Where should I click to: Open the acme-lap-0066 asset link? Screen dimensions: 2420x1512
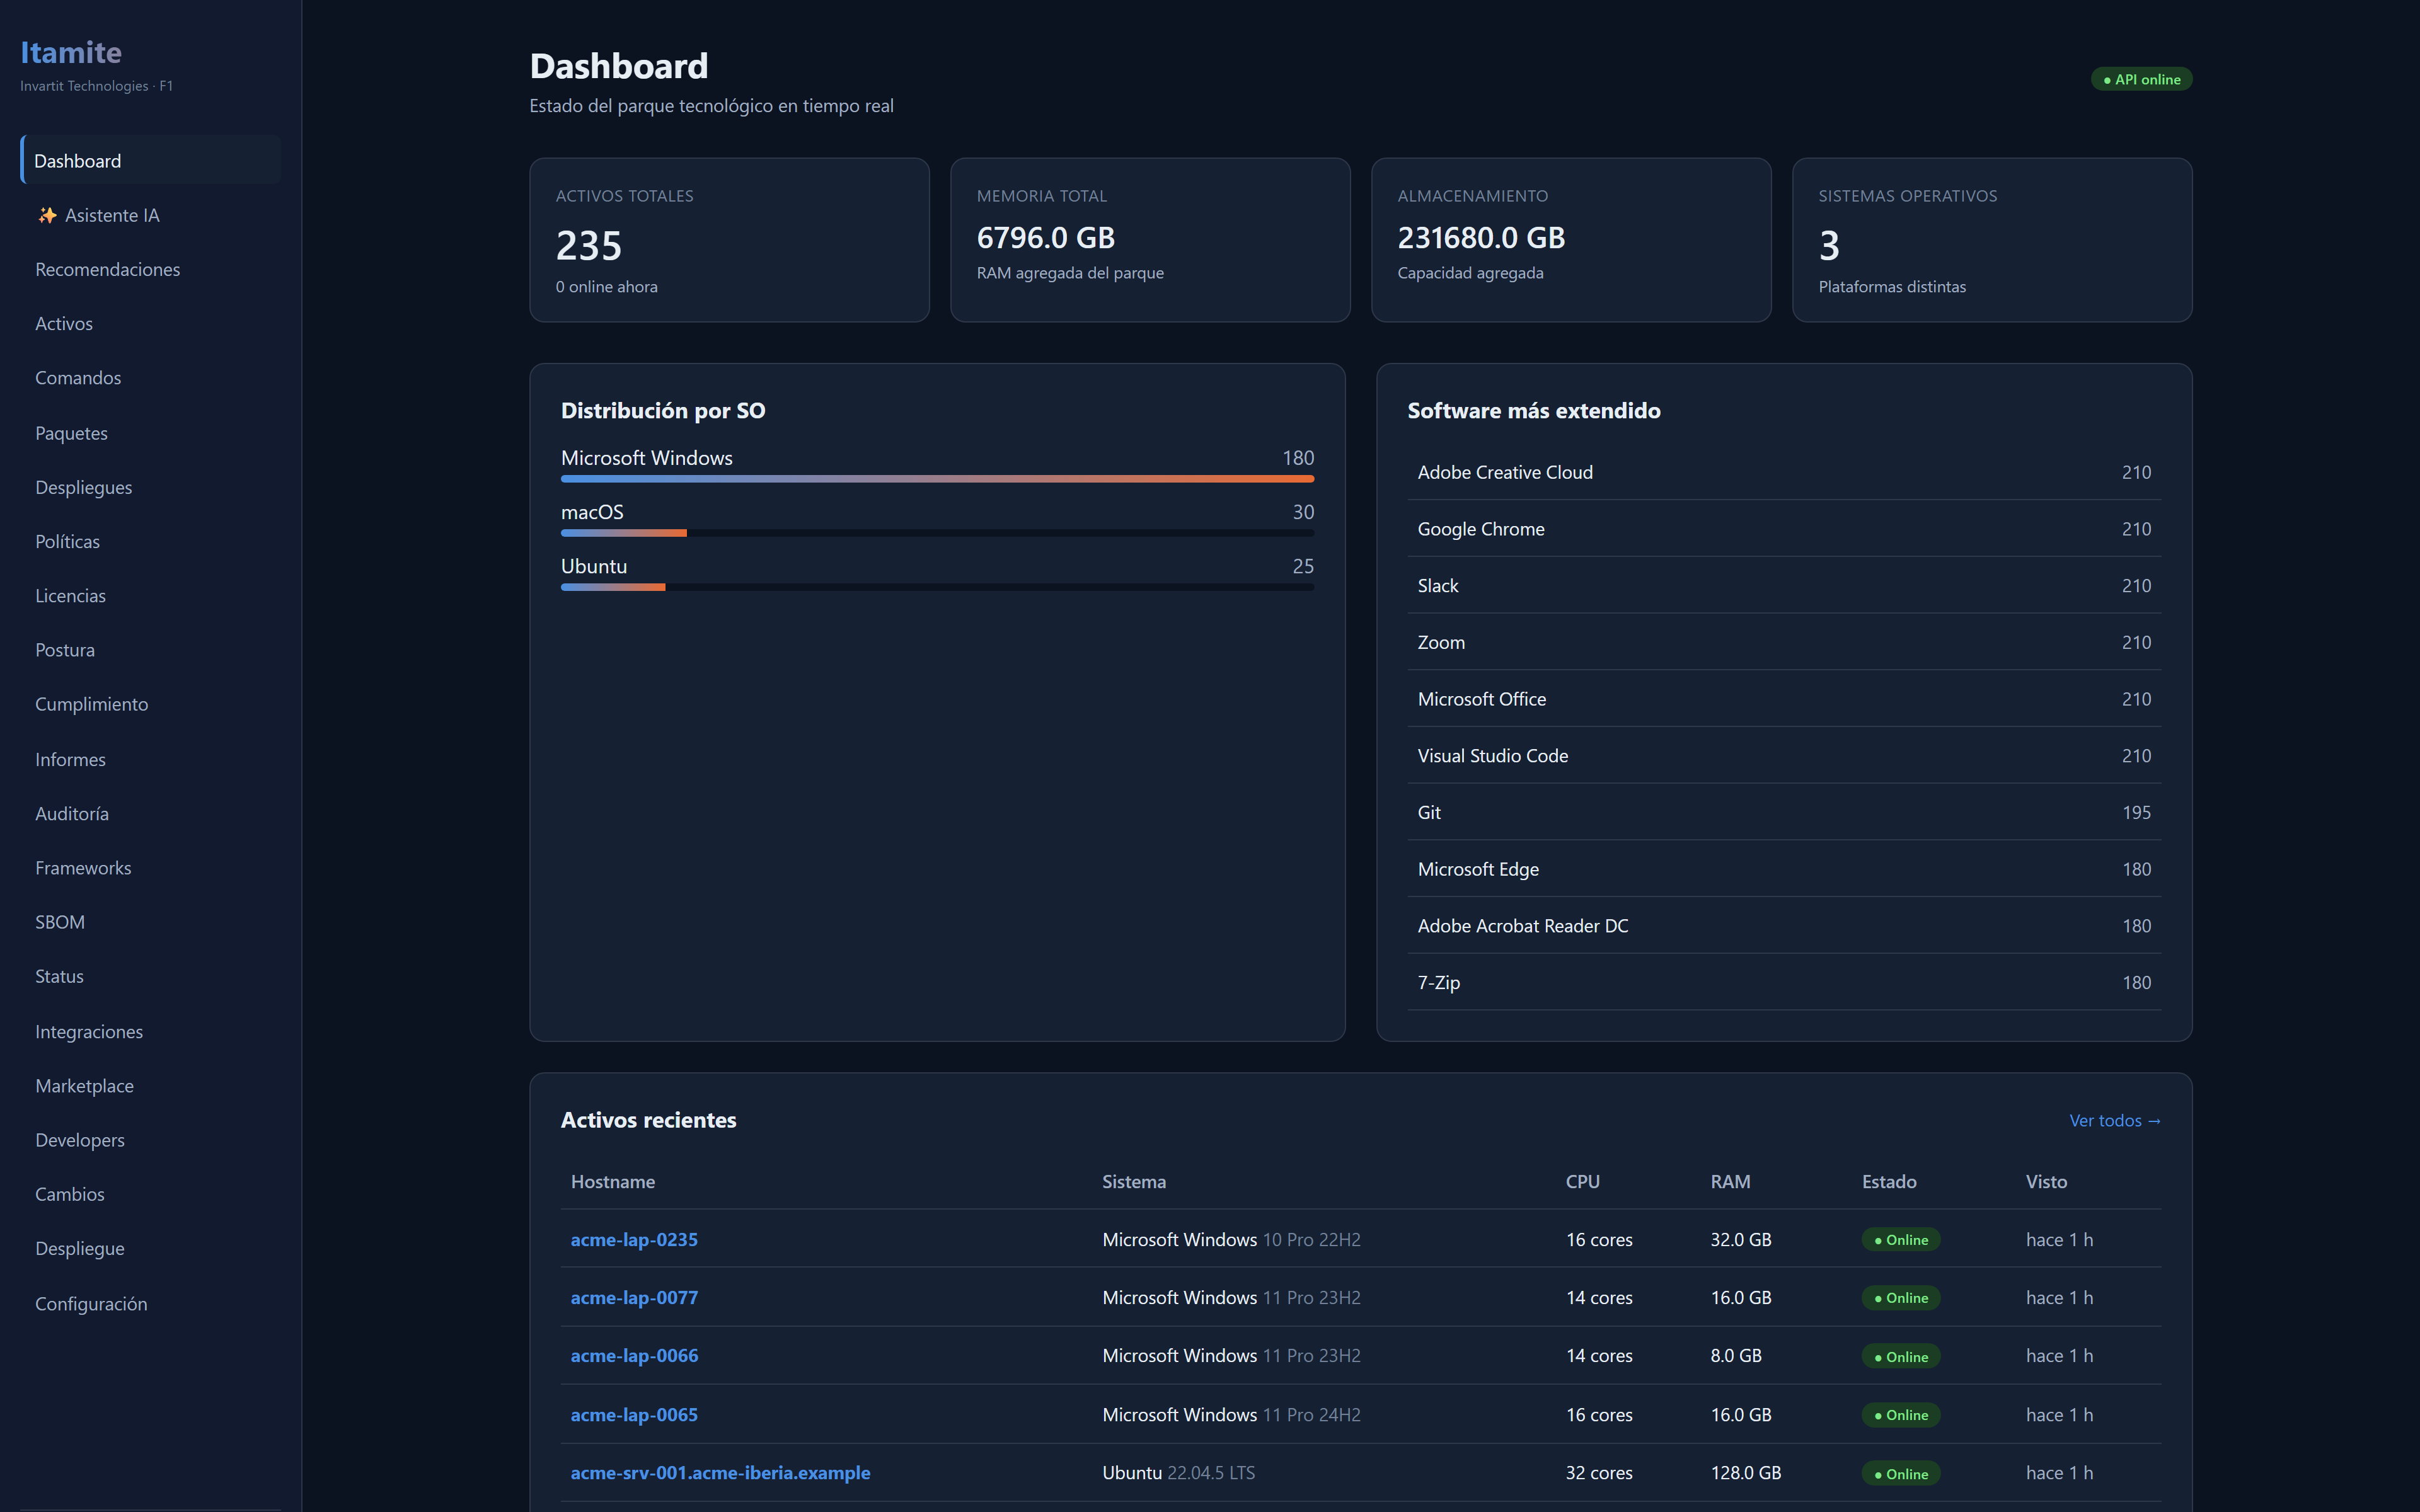click(634, 1356)
